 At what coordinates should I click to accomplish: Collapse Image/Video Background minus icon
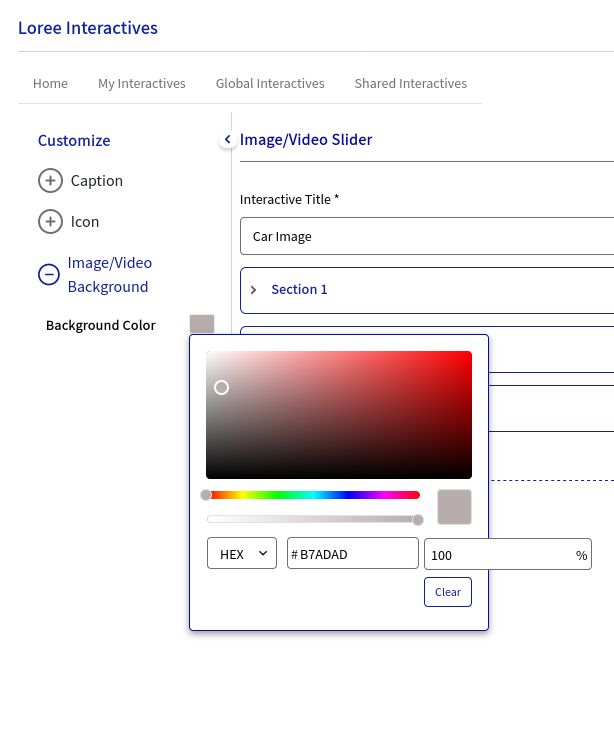point(49,275)
